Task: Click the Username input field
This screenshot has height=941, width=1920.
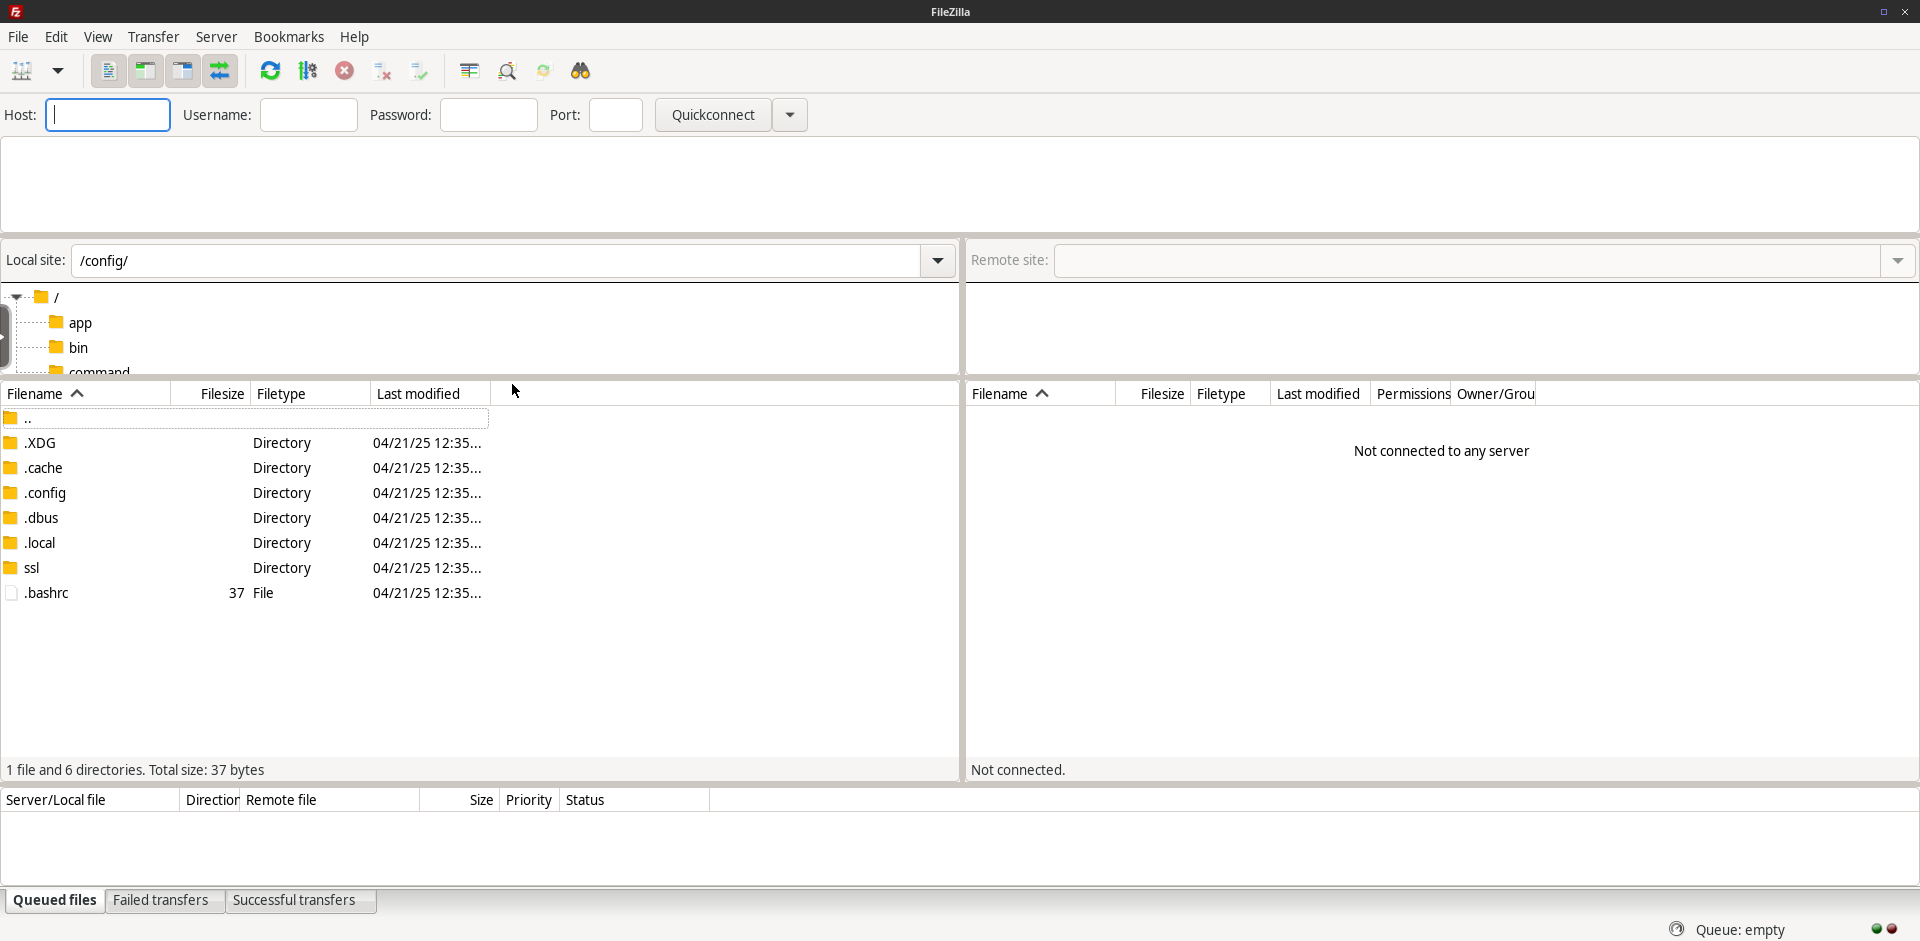Action: (309, 115)
